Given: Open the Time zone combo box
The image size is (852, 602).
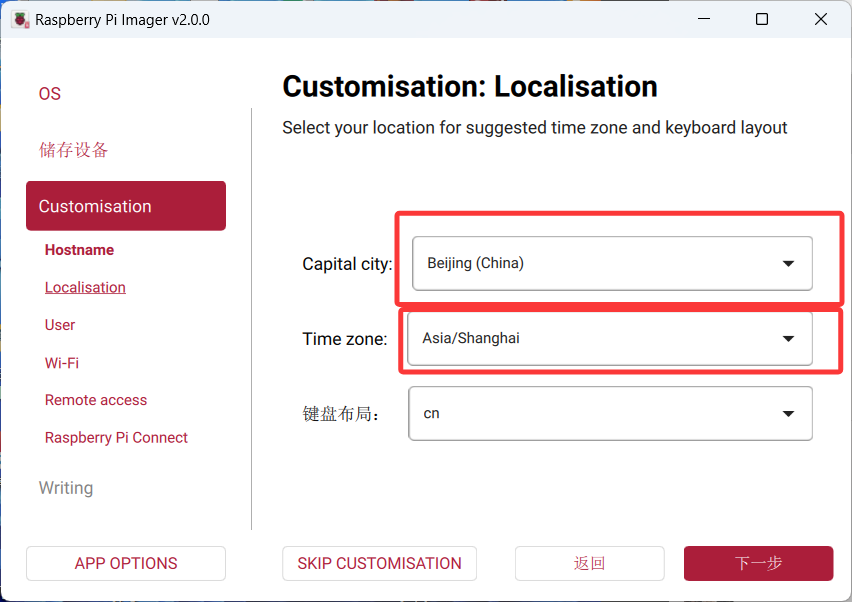Looking at the screenshot, I should pyautogui.click(x=610, y=338).
